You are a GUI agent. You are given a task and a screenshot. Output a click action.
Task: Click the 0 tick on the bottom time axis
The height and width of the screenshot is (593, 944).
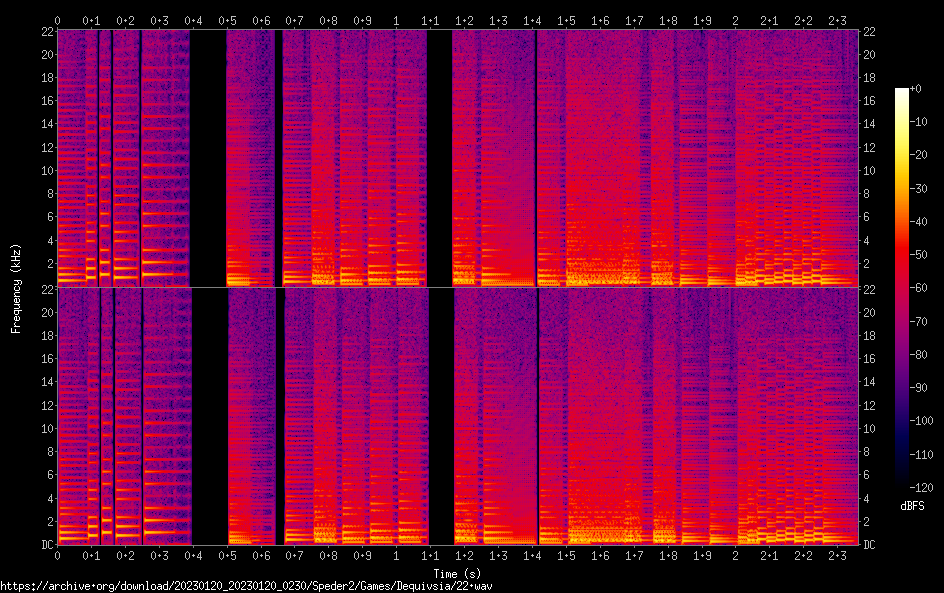[x=58, y=556]
